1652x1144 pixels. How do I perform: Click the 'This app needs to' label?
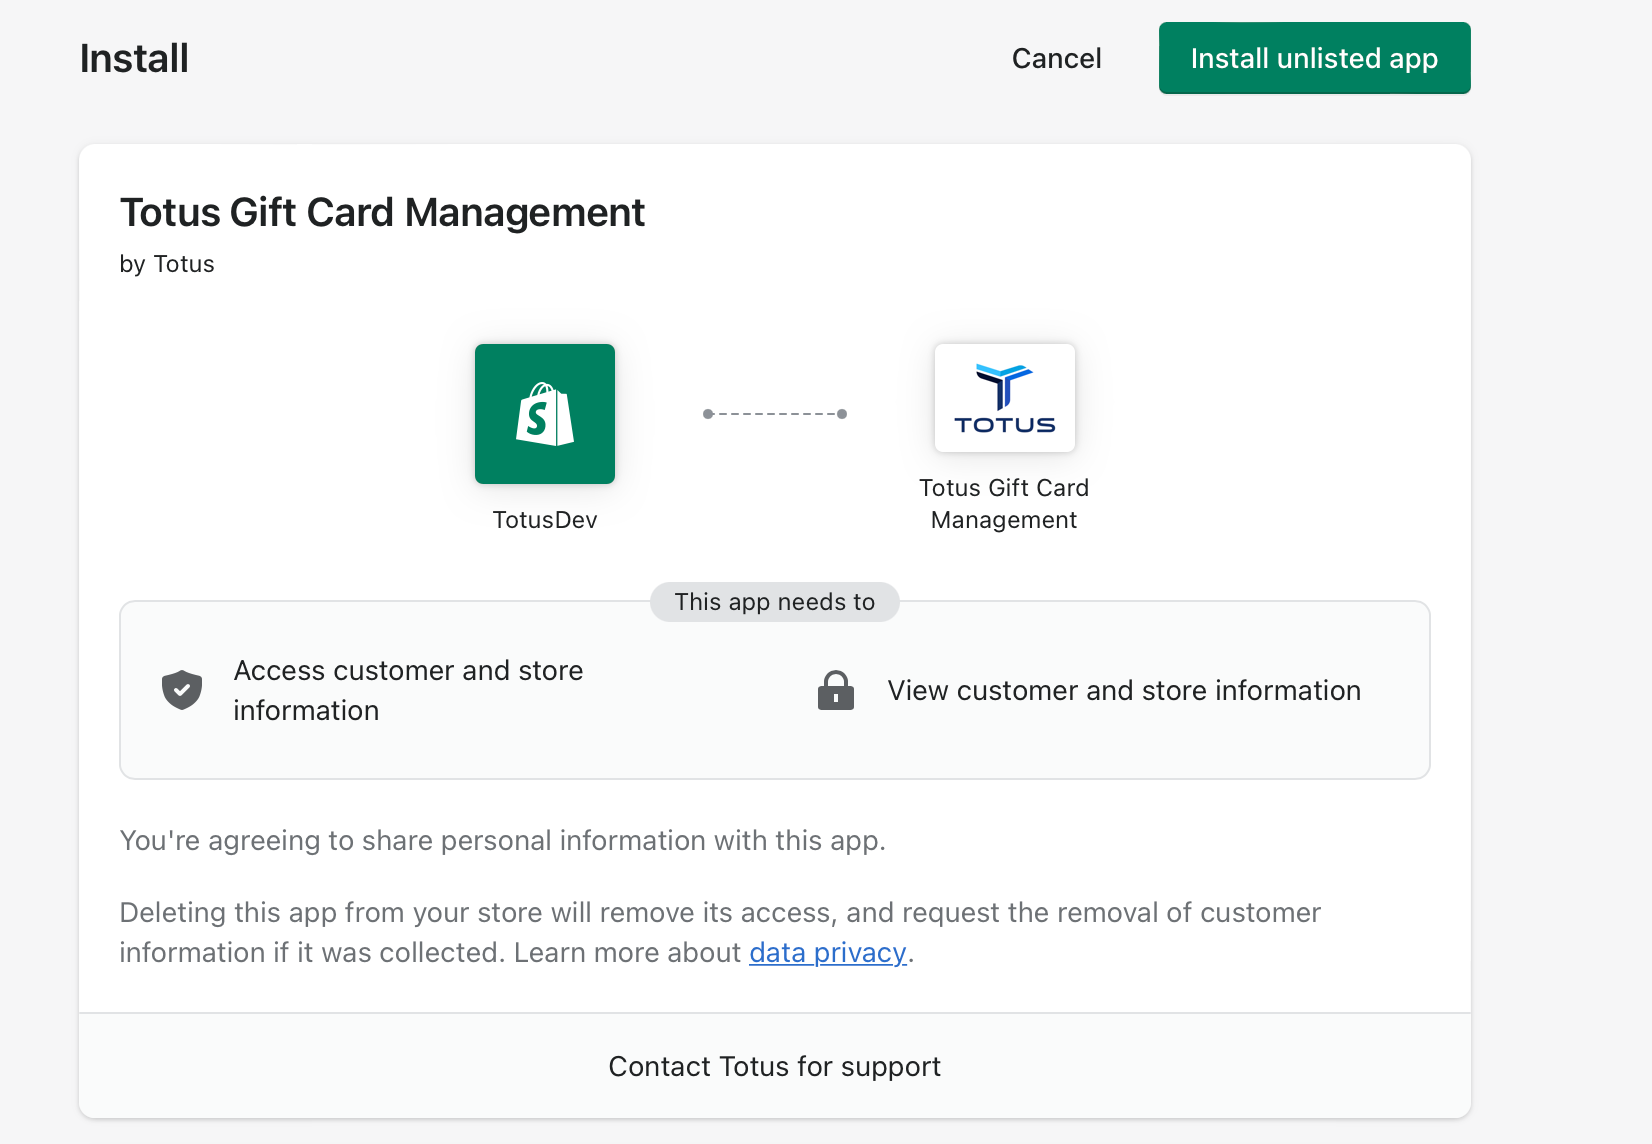[775, 602]
